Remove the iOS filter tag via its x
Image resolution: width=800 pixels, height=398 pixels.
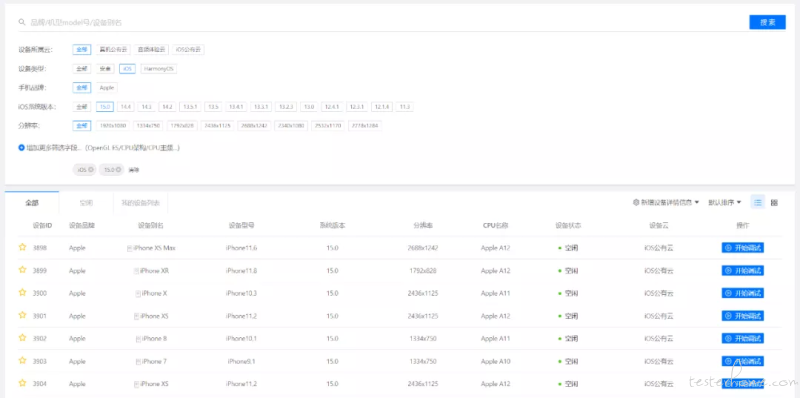pos(90,169)
